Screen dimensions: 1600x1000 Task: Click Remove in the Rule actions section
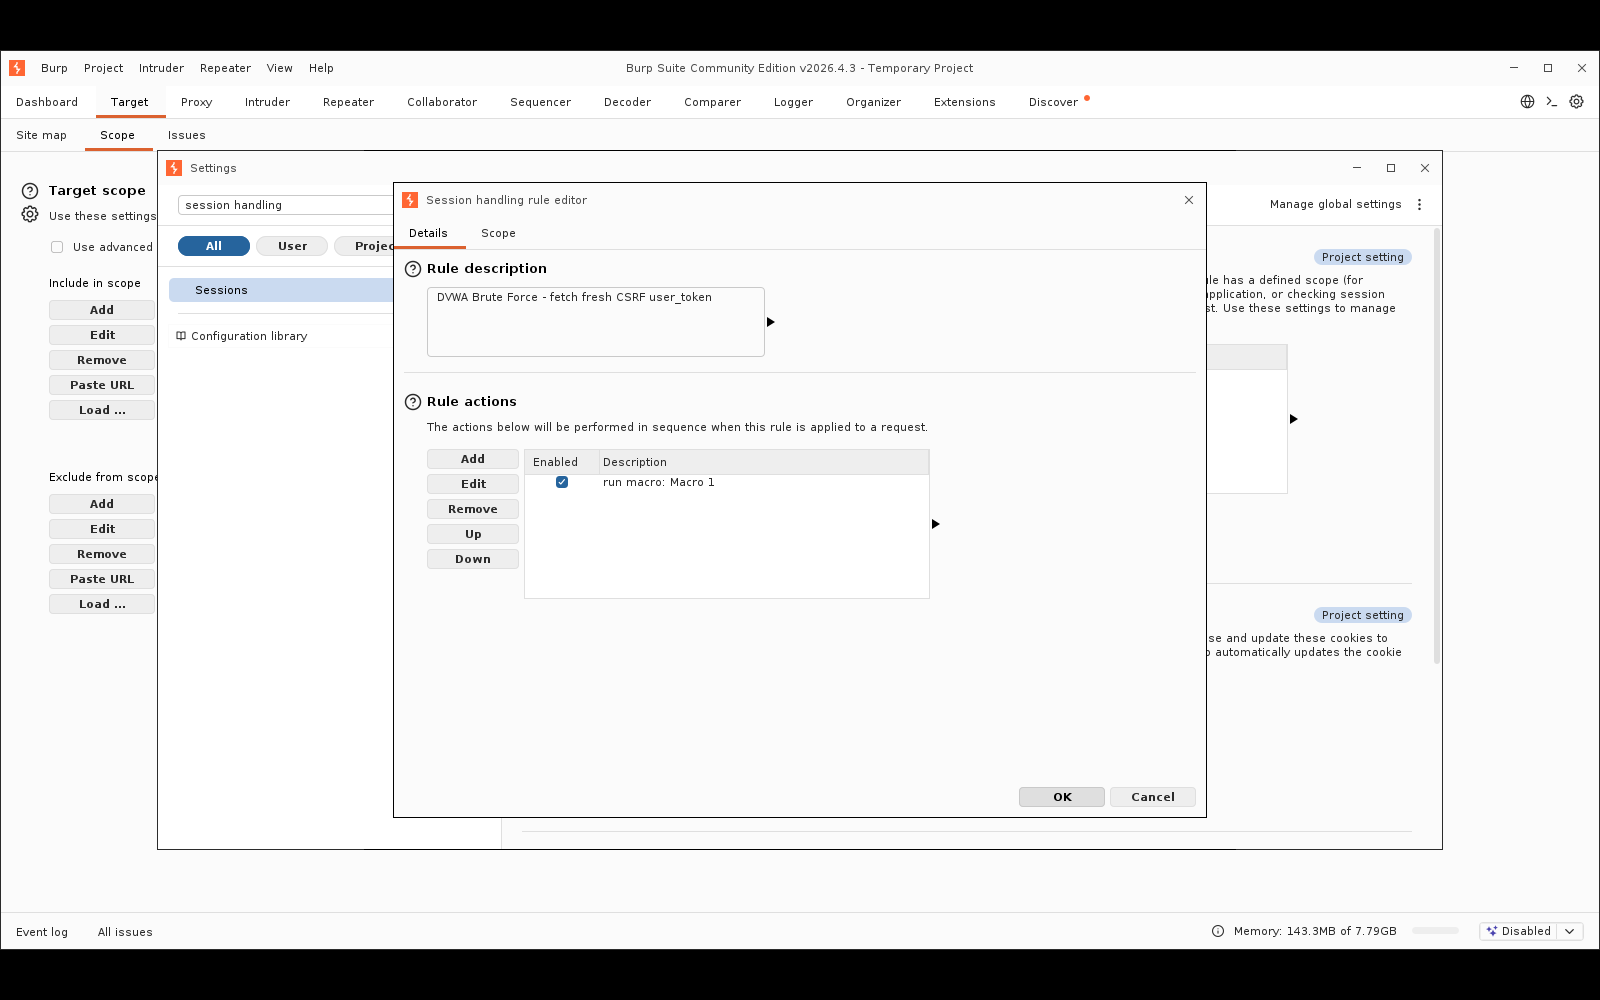(473, 509)
